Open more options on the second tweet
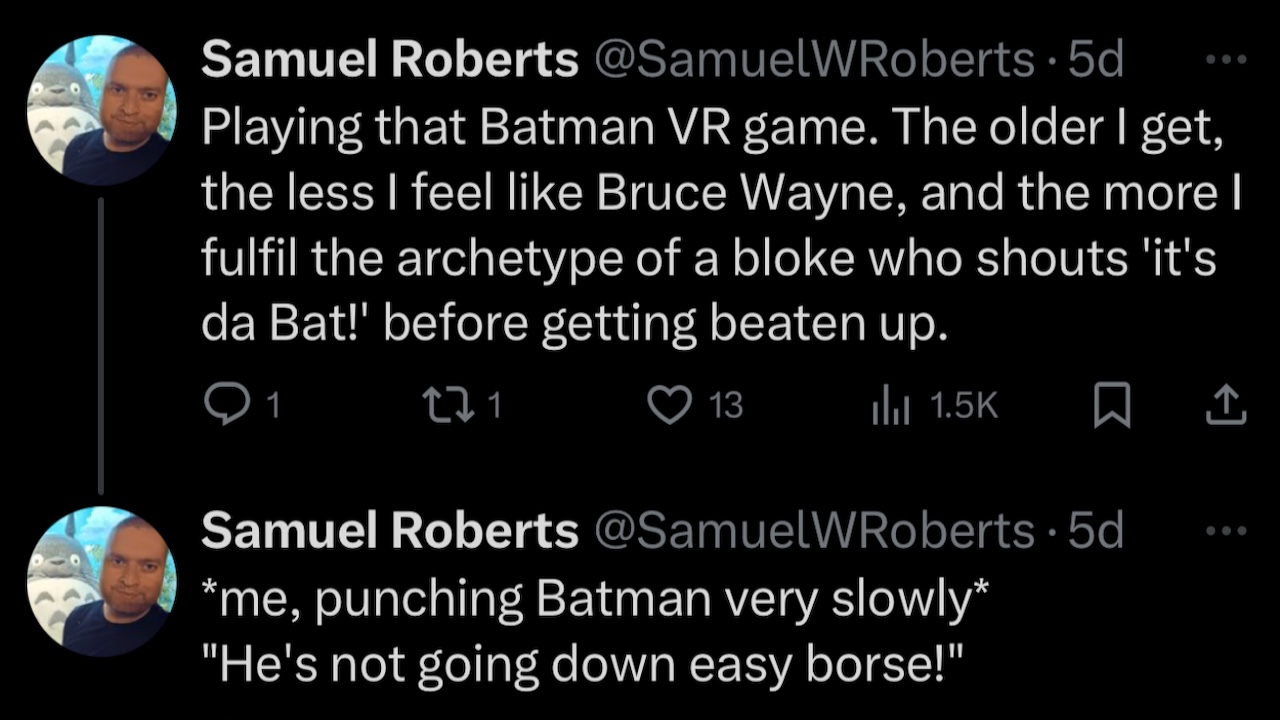Screen dimensions: 1280x720 tap(1227, 530)
